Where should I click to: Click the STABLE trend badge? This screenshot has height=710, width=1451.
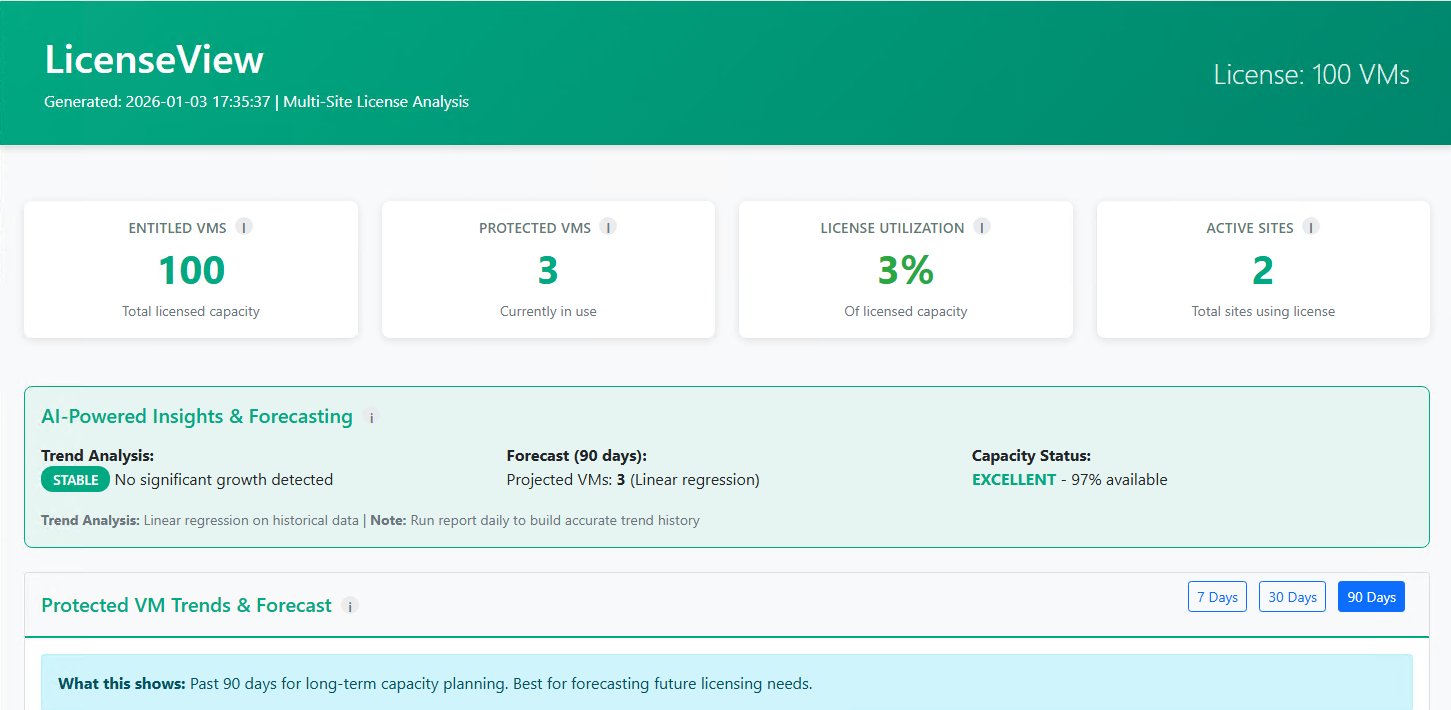(x=76, y=480)
